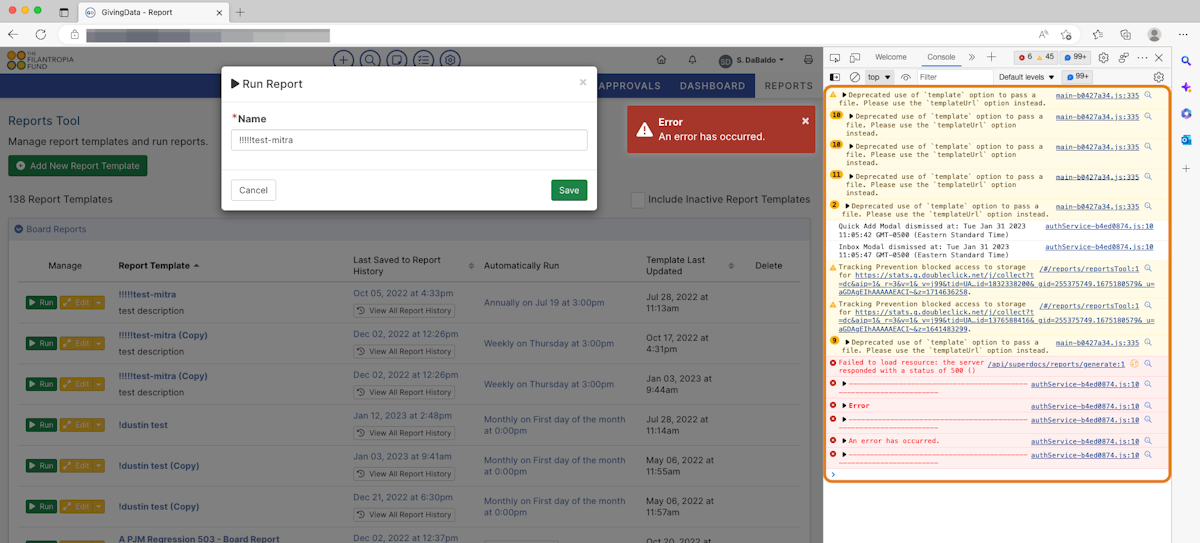Screen dimensions: 1200x543
Task: Go to the DASHBOARD nav tab
Action: tap(713, 86)
